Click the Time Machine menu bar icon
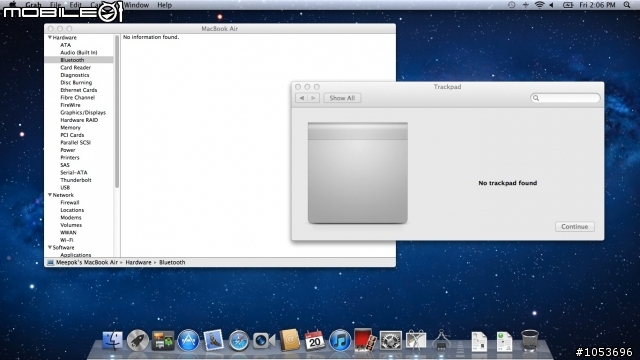Image resolution: width=640 pixels, height=360 pixels. click(x=511, y=5)
